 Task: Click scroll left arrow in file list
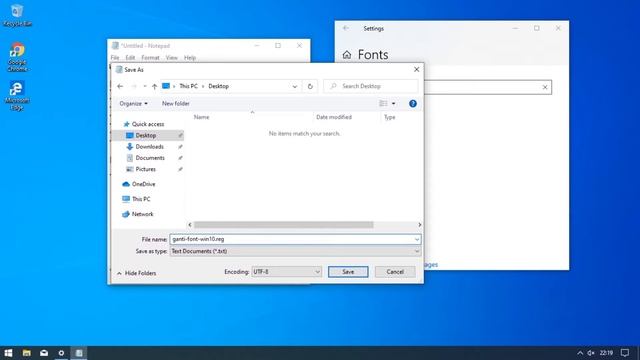(190, 225)
